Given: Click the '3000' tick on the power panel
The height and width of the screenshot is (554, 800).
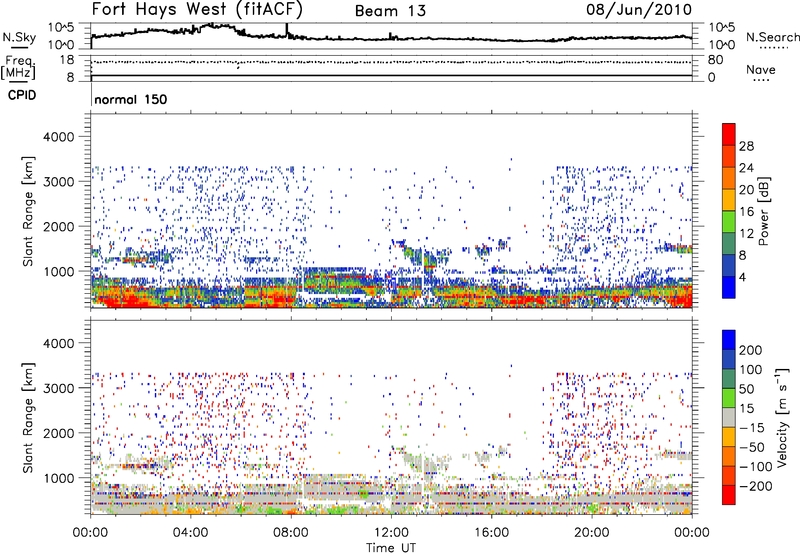Looking at the screenshot, I should (58, 182).
